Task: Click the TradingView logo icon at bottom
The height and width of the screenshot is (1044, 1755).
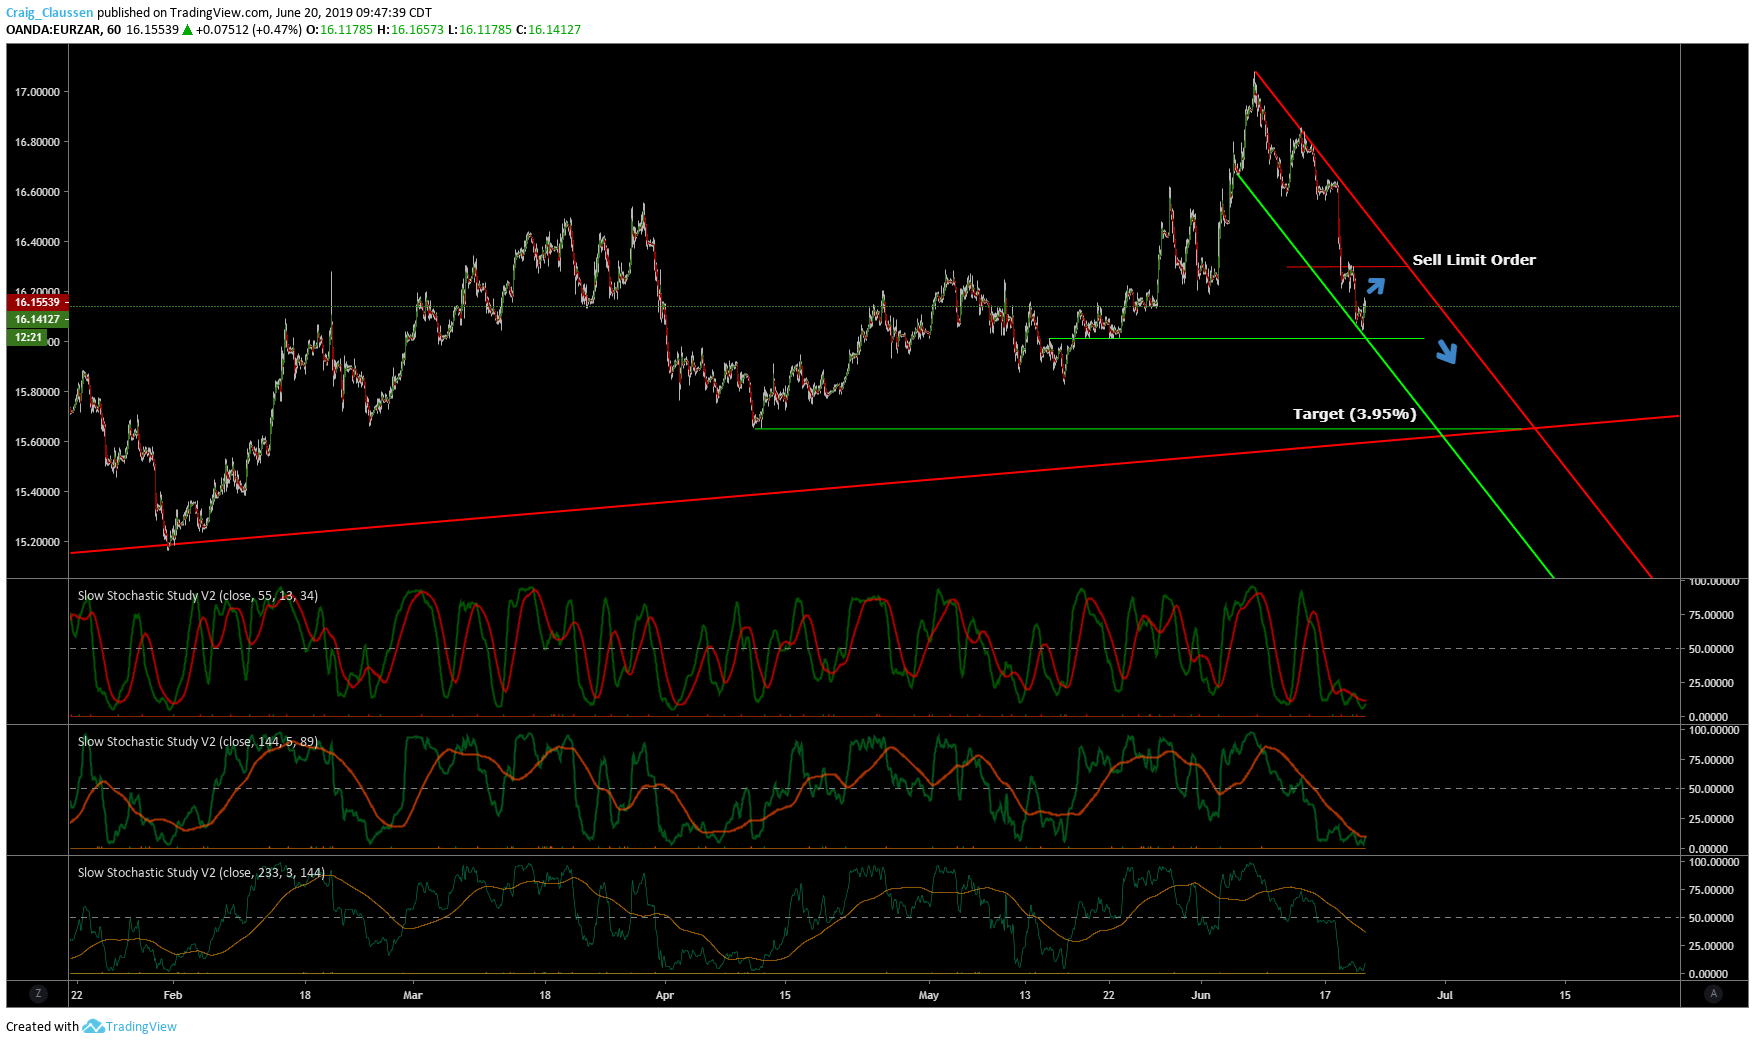Action: click(93, 1026)
